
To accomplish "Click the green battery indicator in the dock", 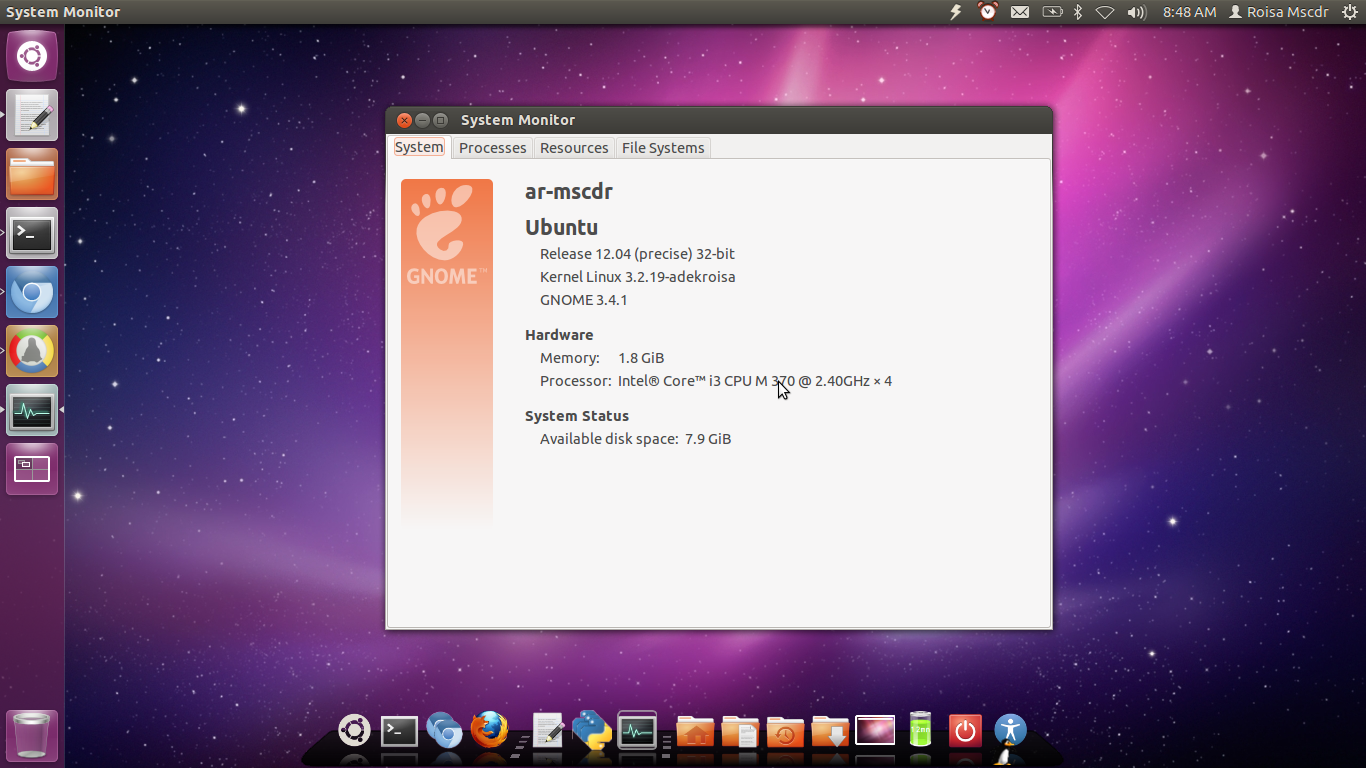I will (920, 728).
